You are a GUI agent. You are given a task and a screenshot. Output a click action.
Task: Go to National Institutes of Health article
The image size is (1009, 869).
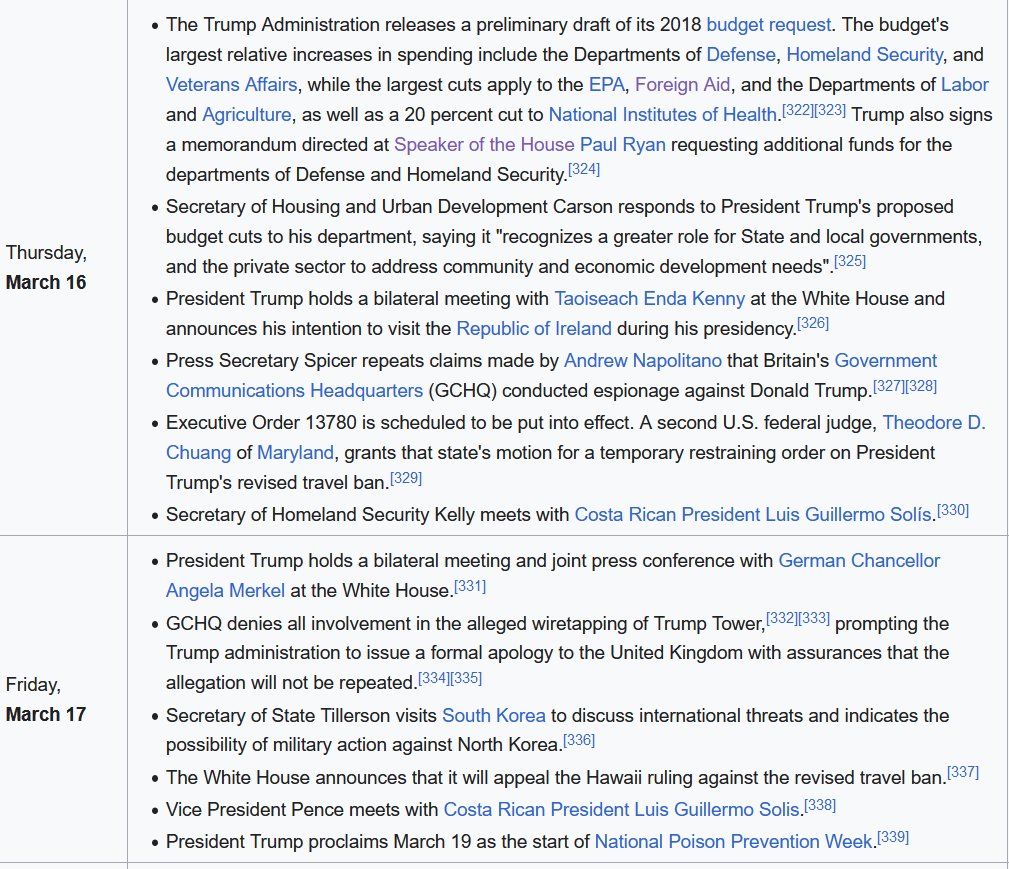pyautogui.click(x=662, y=115)
